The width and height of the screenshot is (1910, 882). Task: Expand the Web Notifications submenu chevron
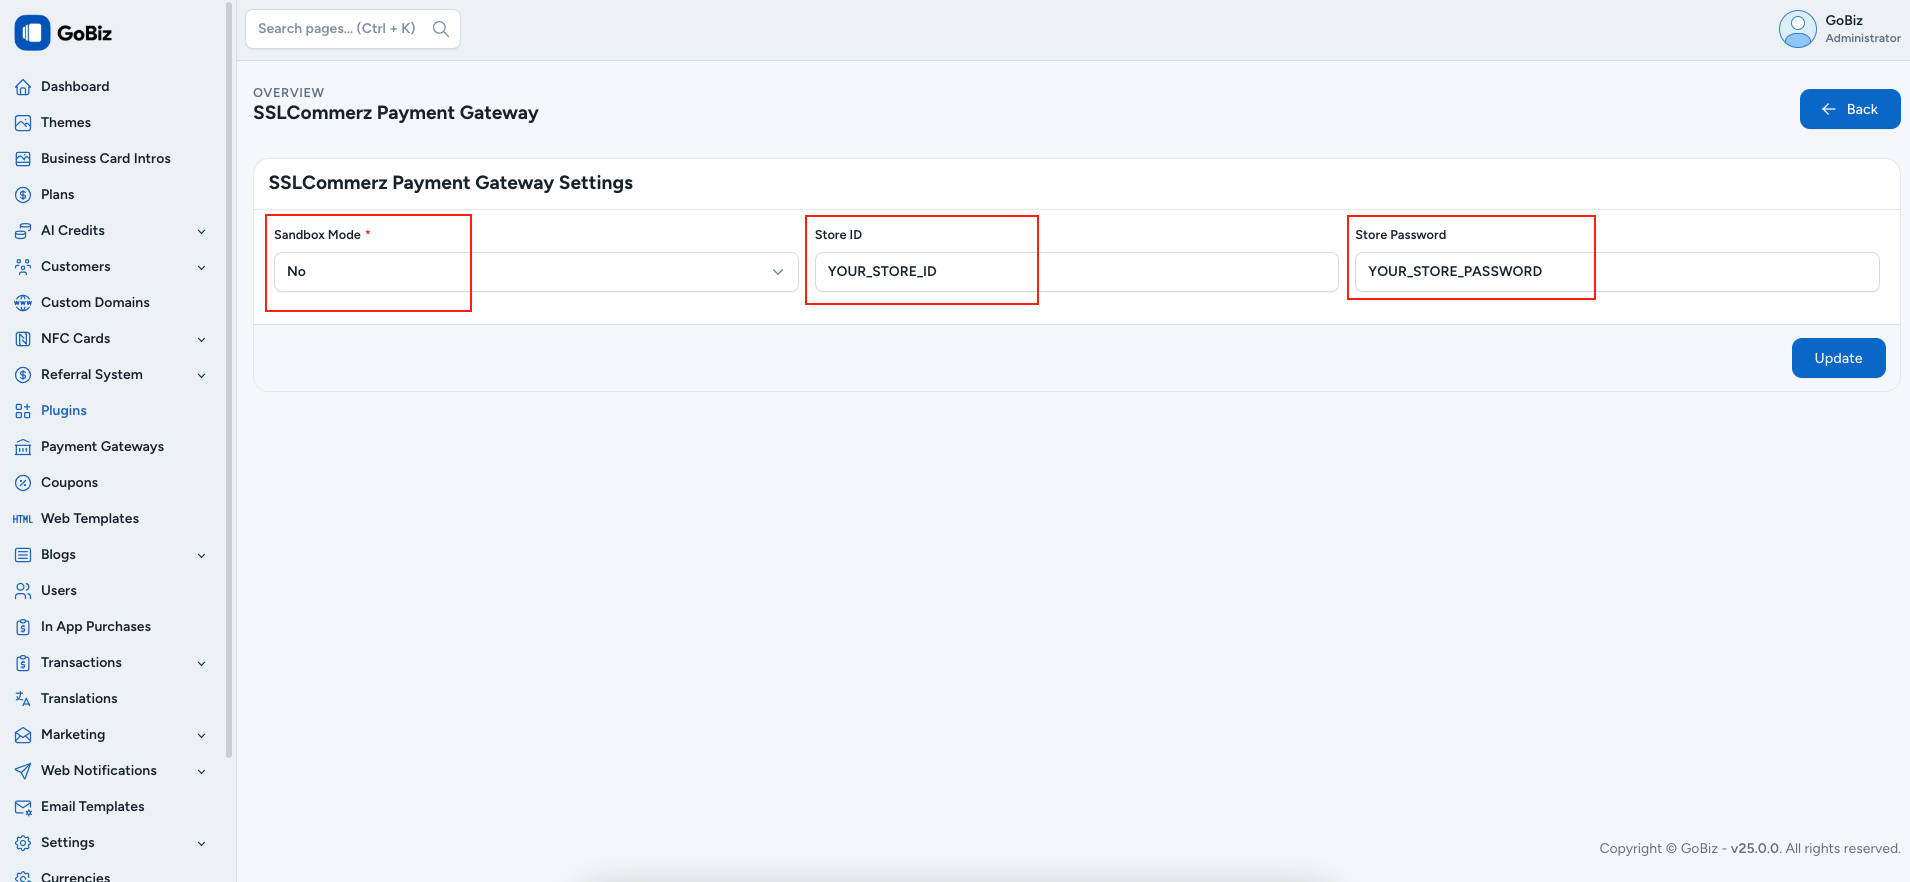tap(201, 772)
